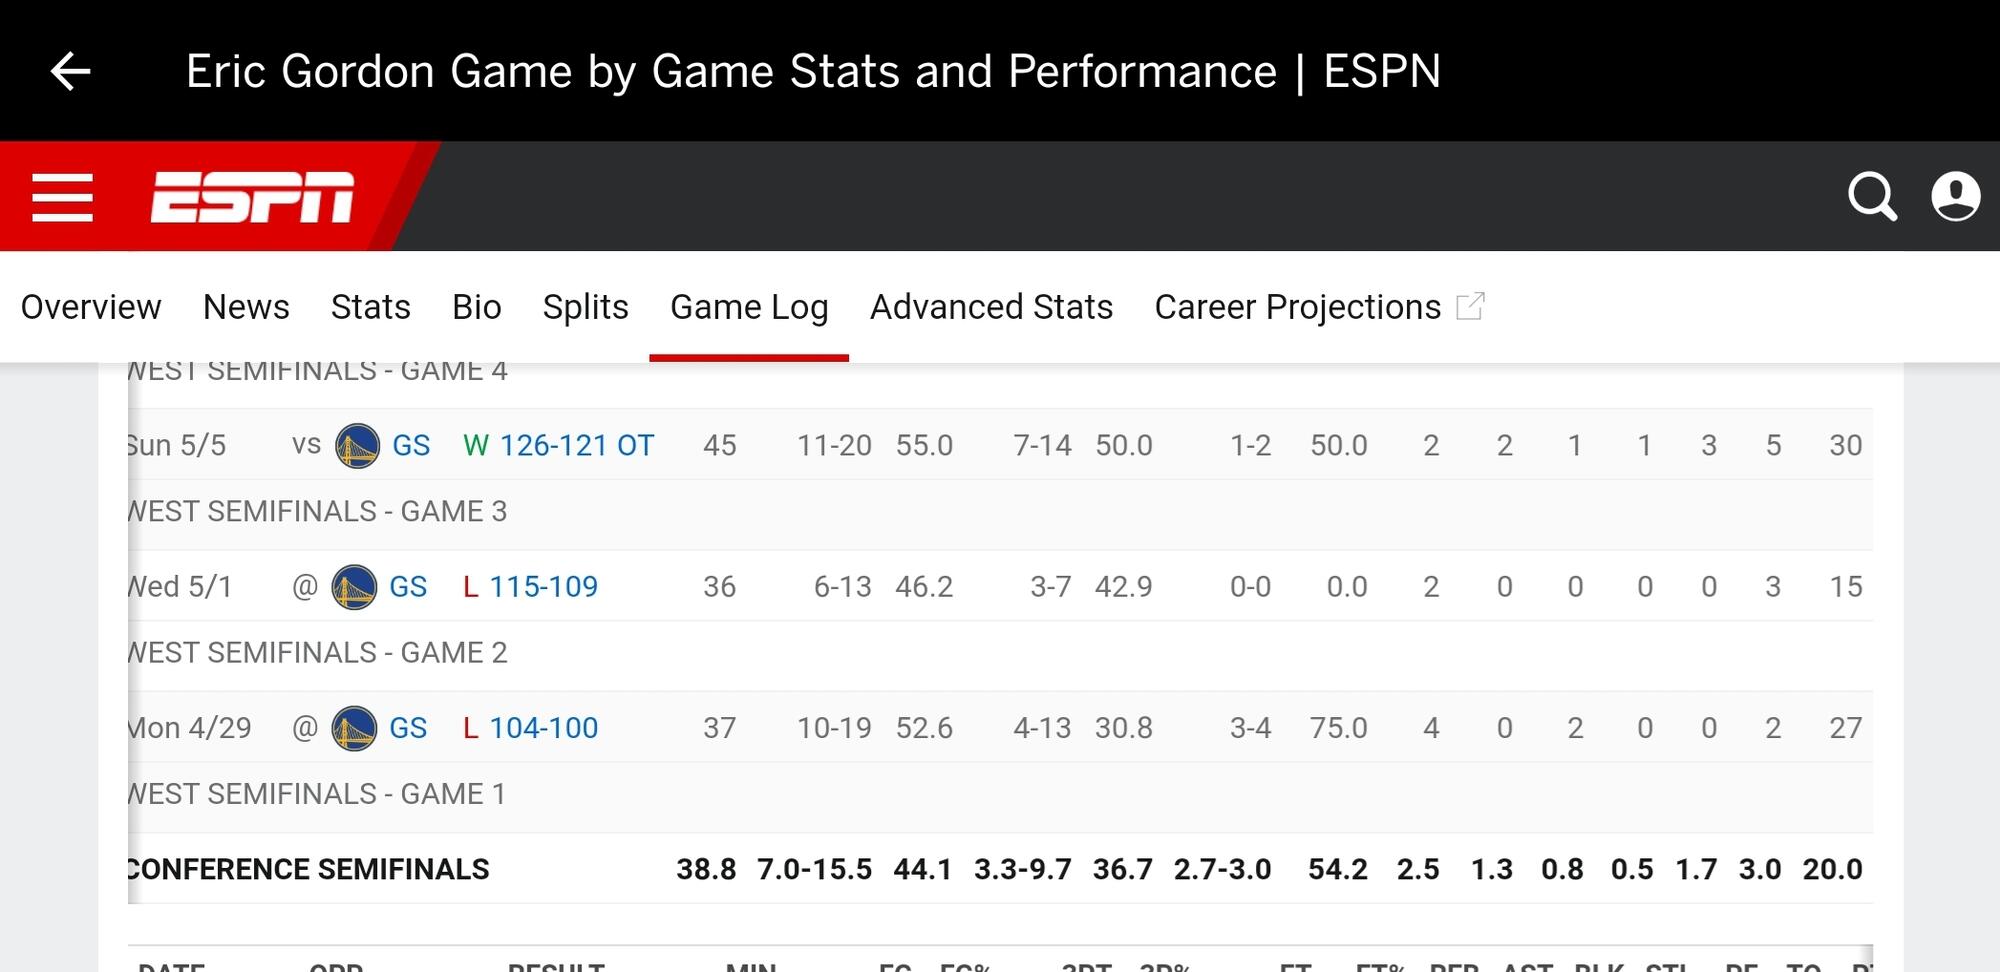This screenshot has height=972, width=2000.
Task: Click the ESPN logo
Action: coord(252,197)
